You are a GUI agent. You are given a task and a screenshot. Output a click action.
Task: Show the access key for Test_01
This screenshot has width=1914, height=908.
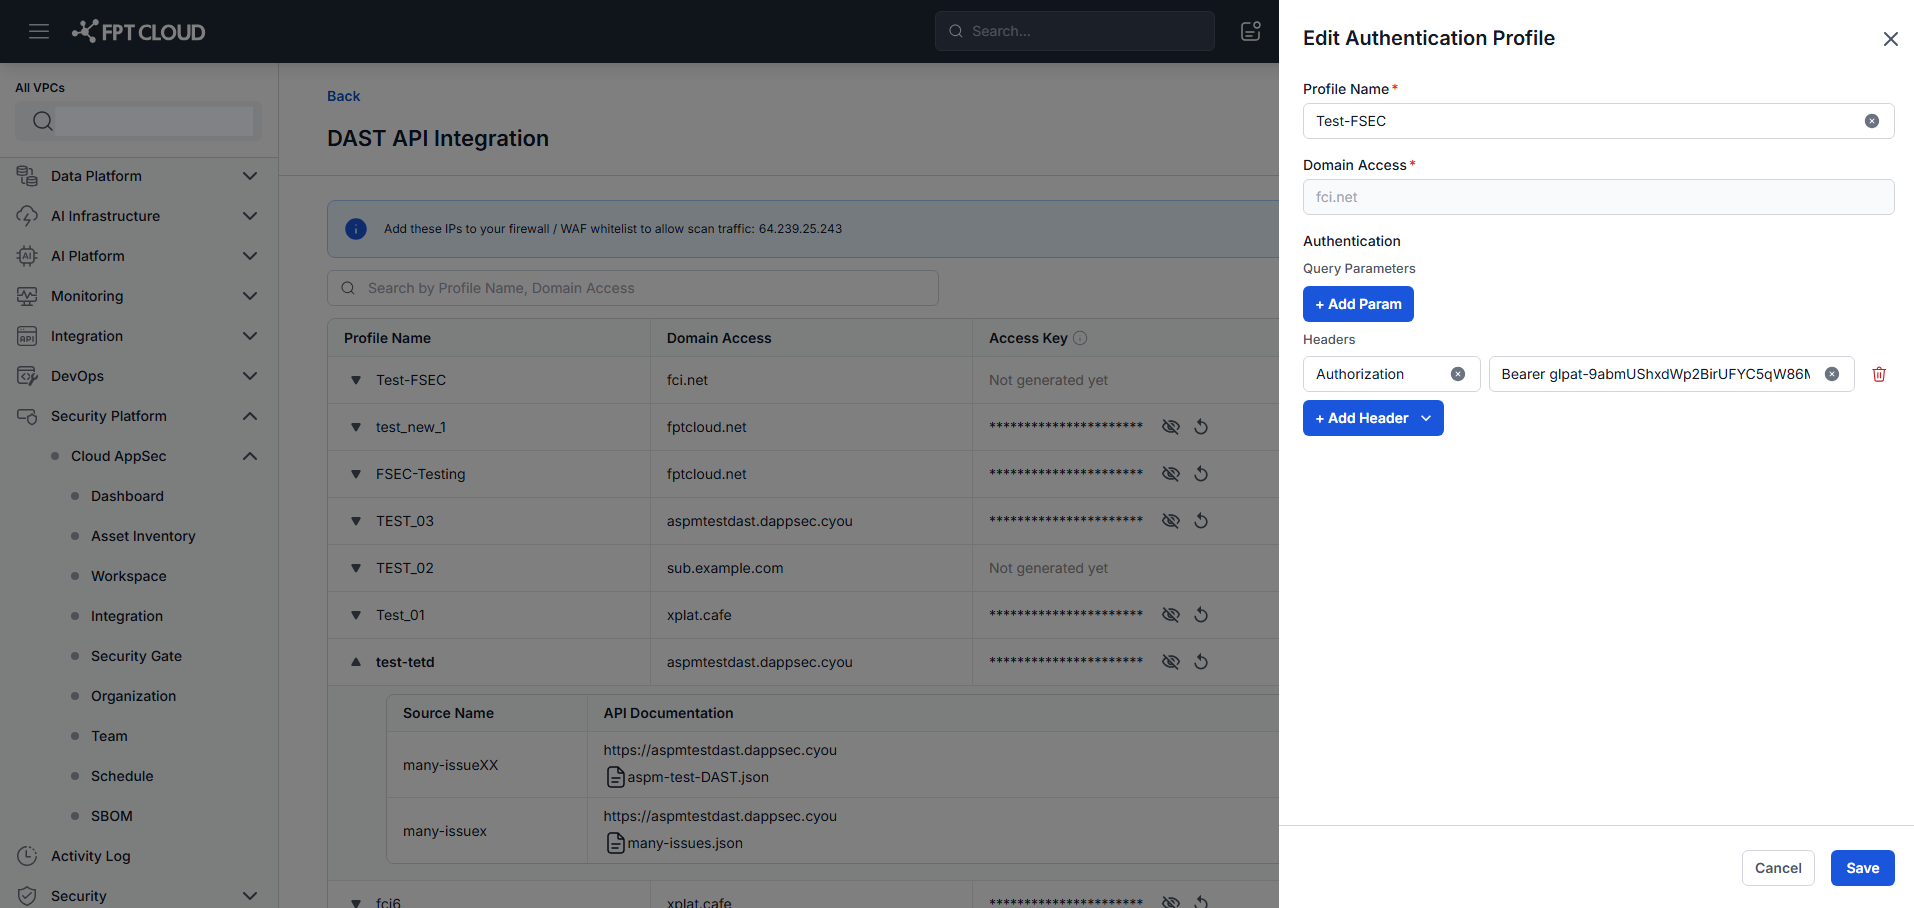[x=1171, y=615]
